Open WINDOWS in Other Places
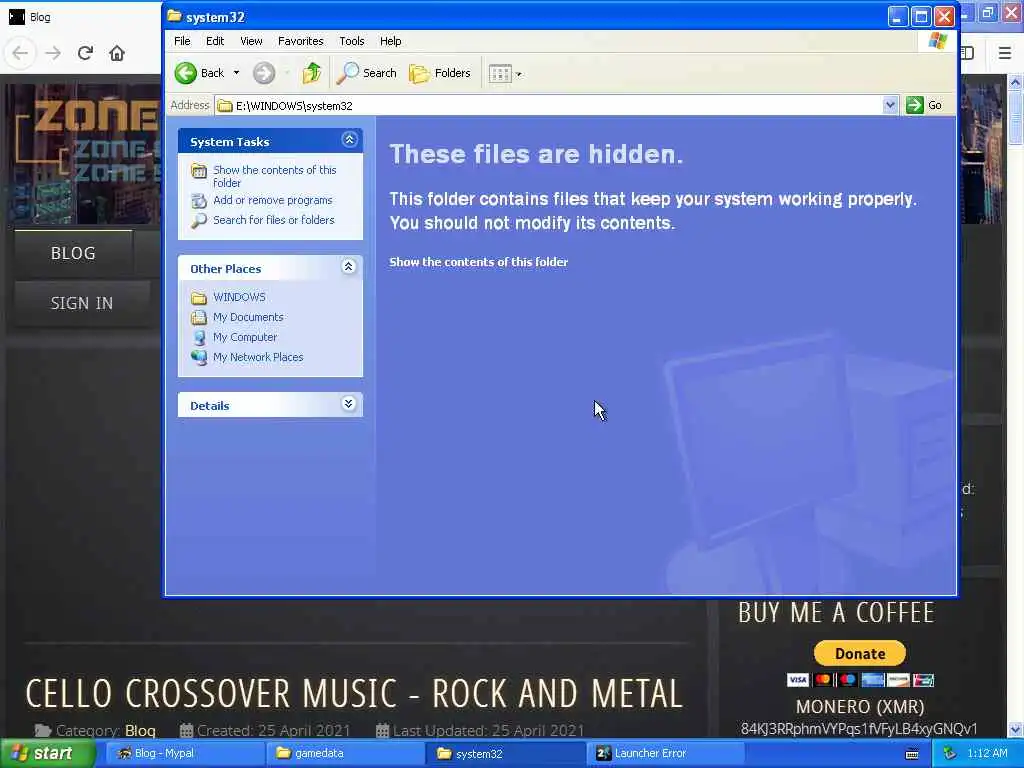1024x768 pixels. [239, 297]
